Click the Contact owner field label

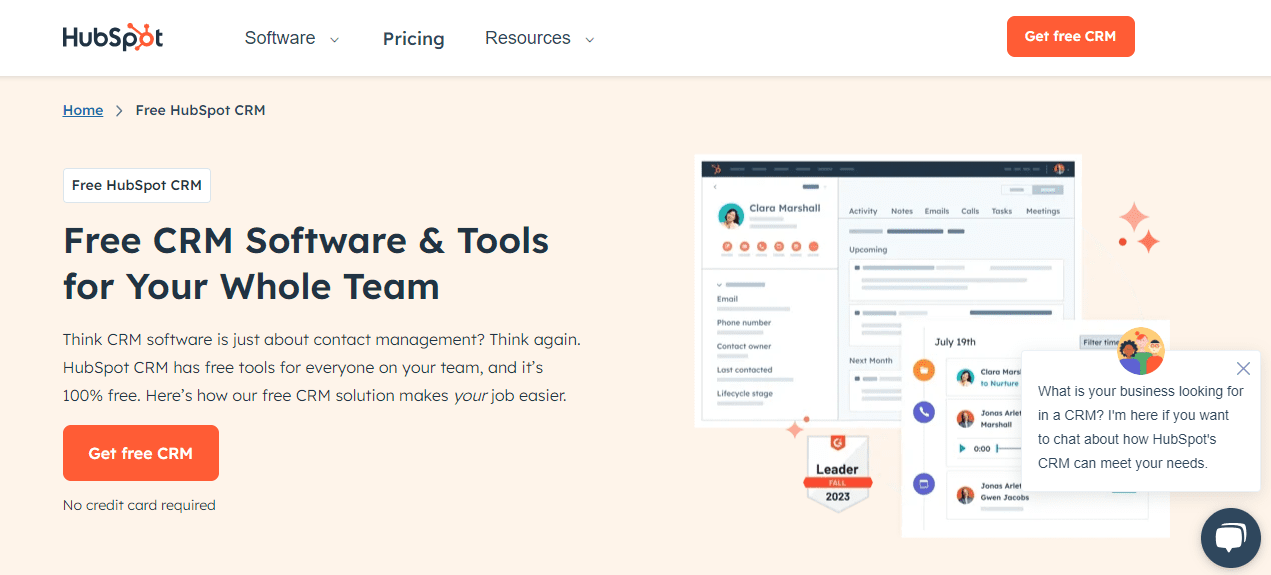coord(744,346)
